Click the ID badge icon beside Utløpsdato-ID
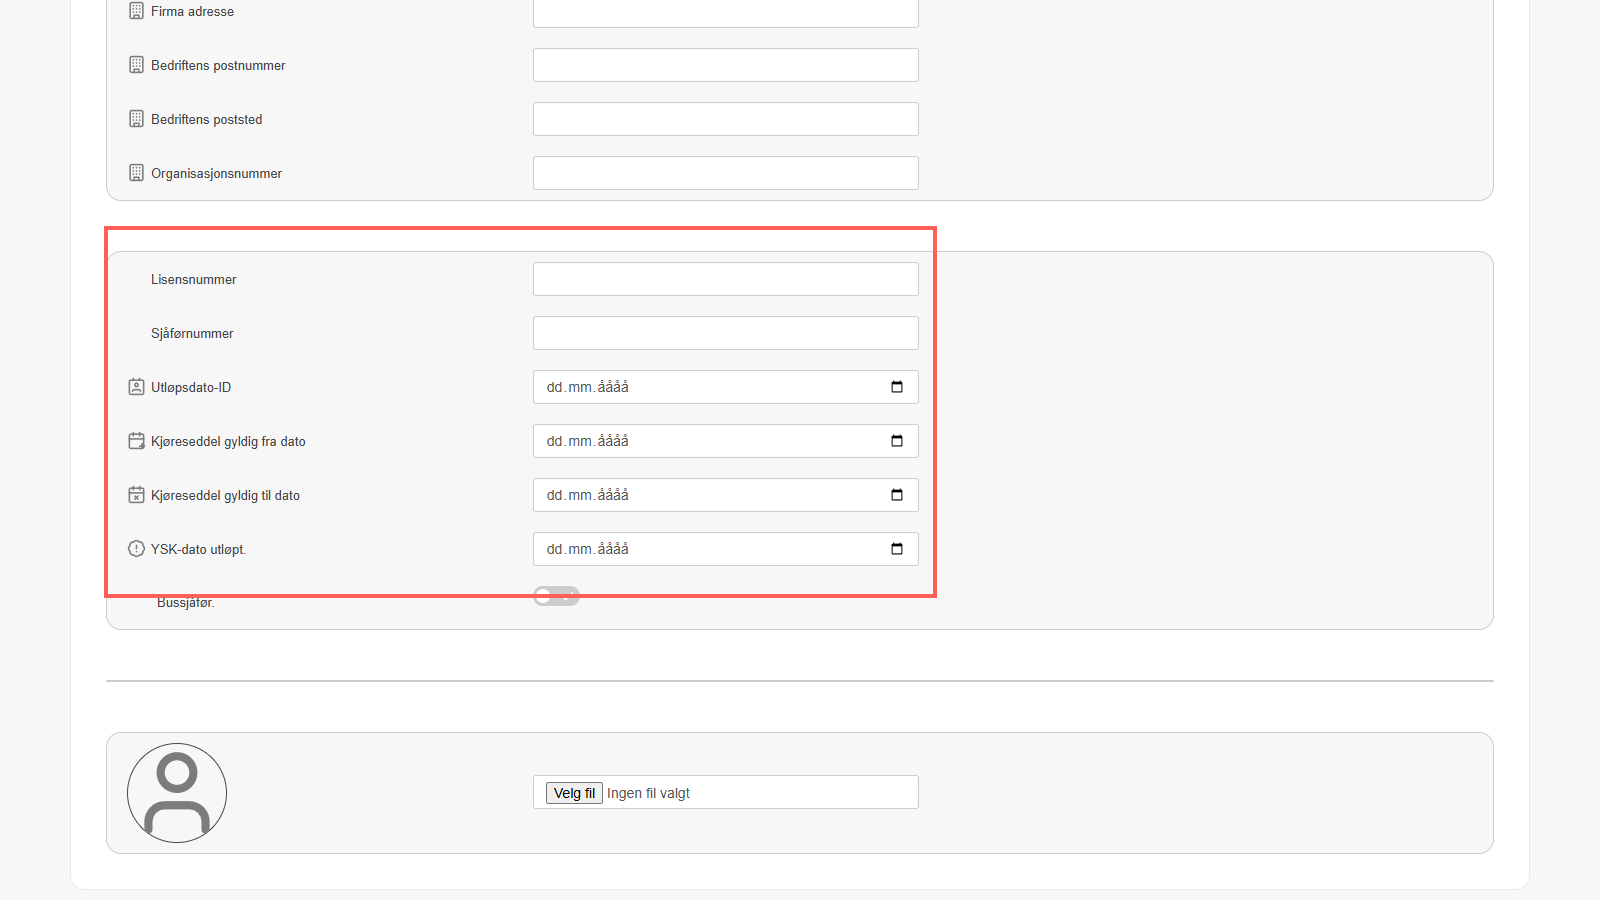 coord(137,387)
